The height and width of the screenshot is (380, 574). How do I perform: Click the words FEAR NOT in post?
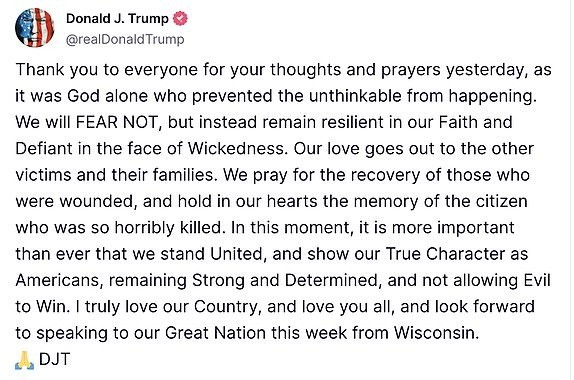pos(116,122)
